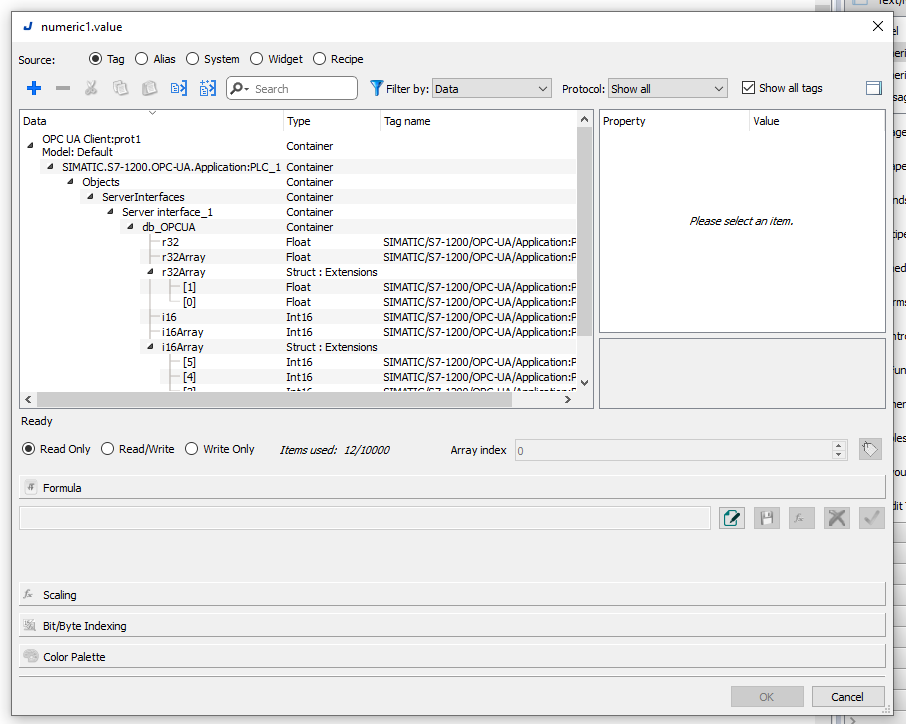The height and width of the screenshot is (724, 906).
Task: Click the Formula section icon
Action: [31, 487]
